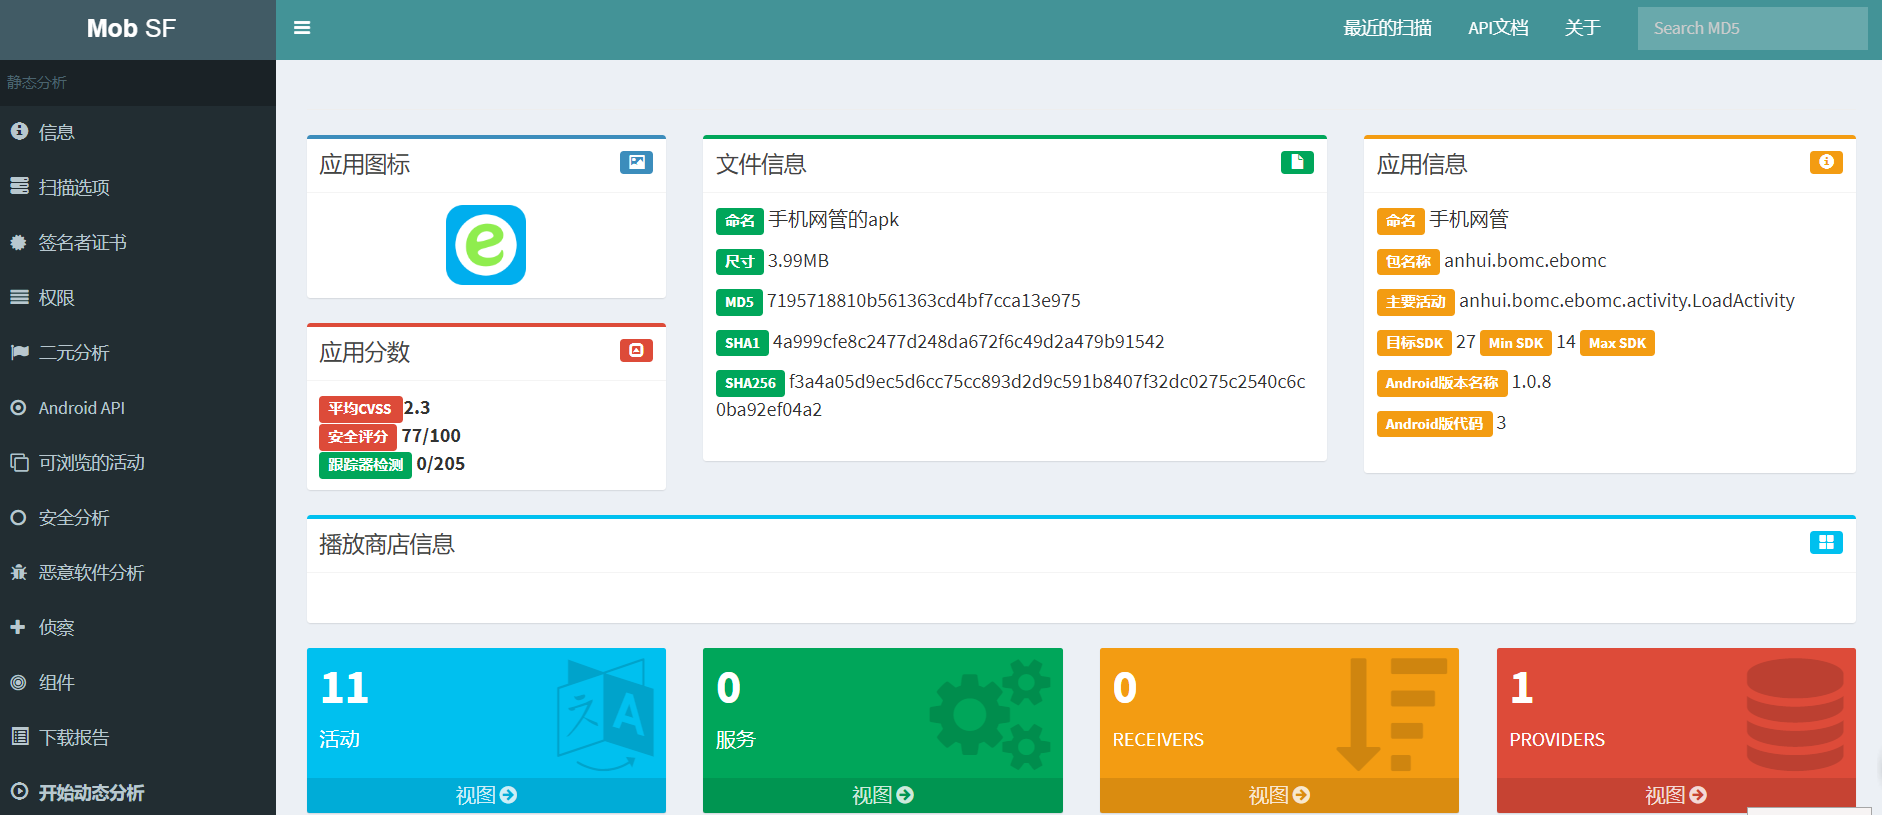Screen dimensions: 1882x815
Task: Click the app info circle icon
Action: pos(1826,162)
